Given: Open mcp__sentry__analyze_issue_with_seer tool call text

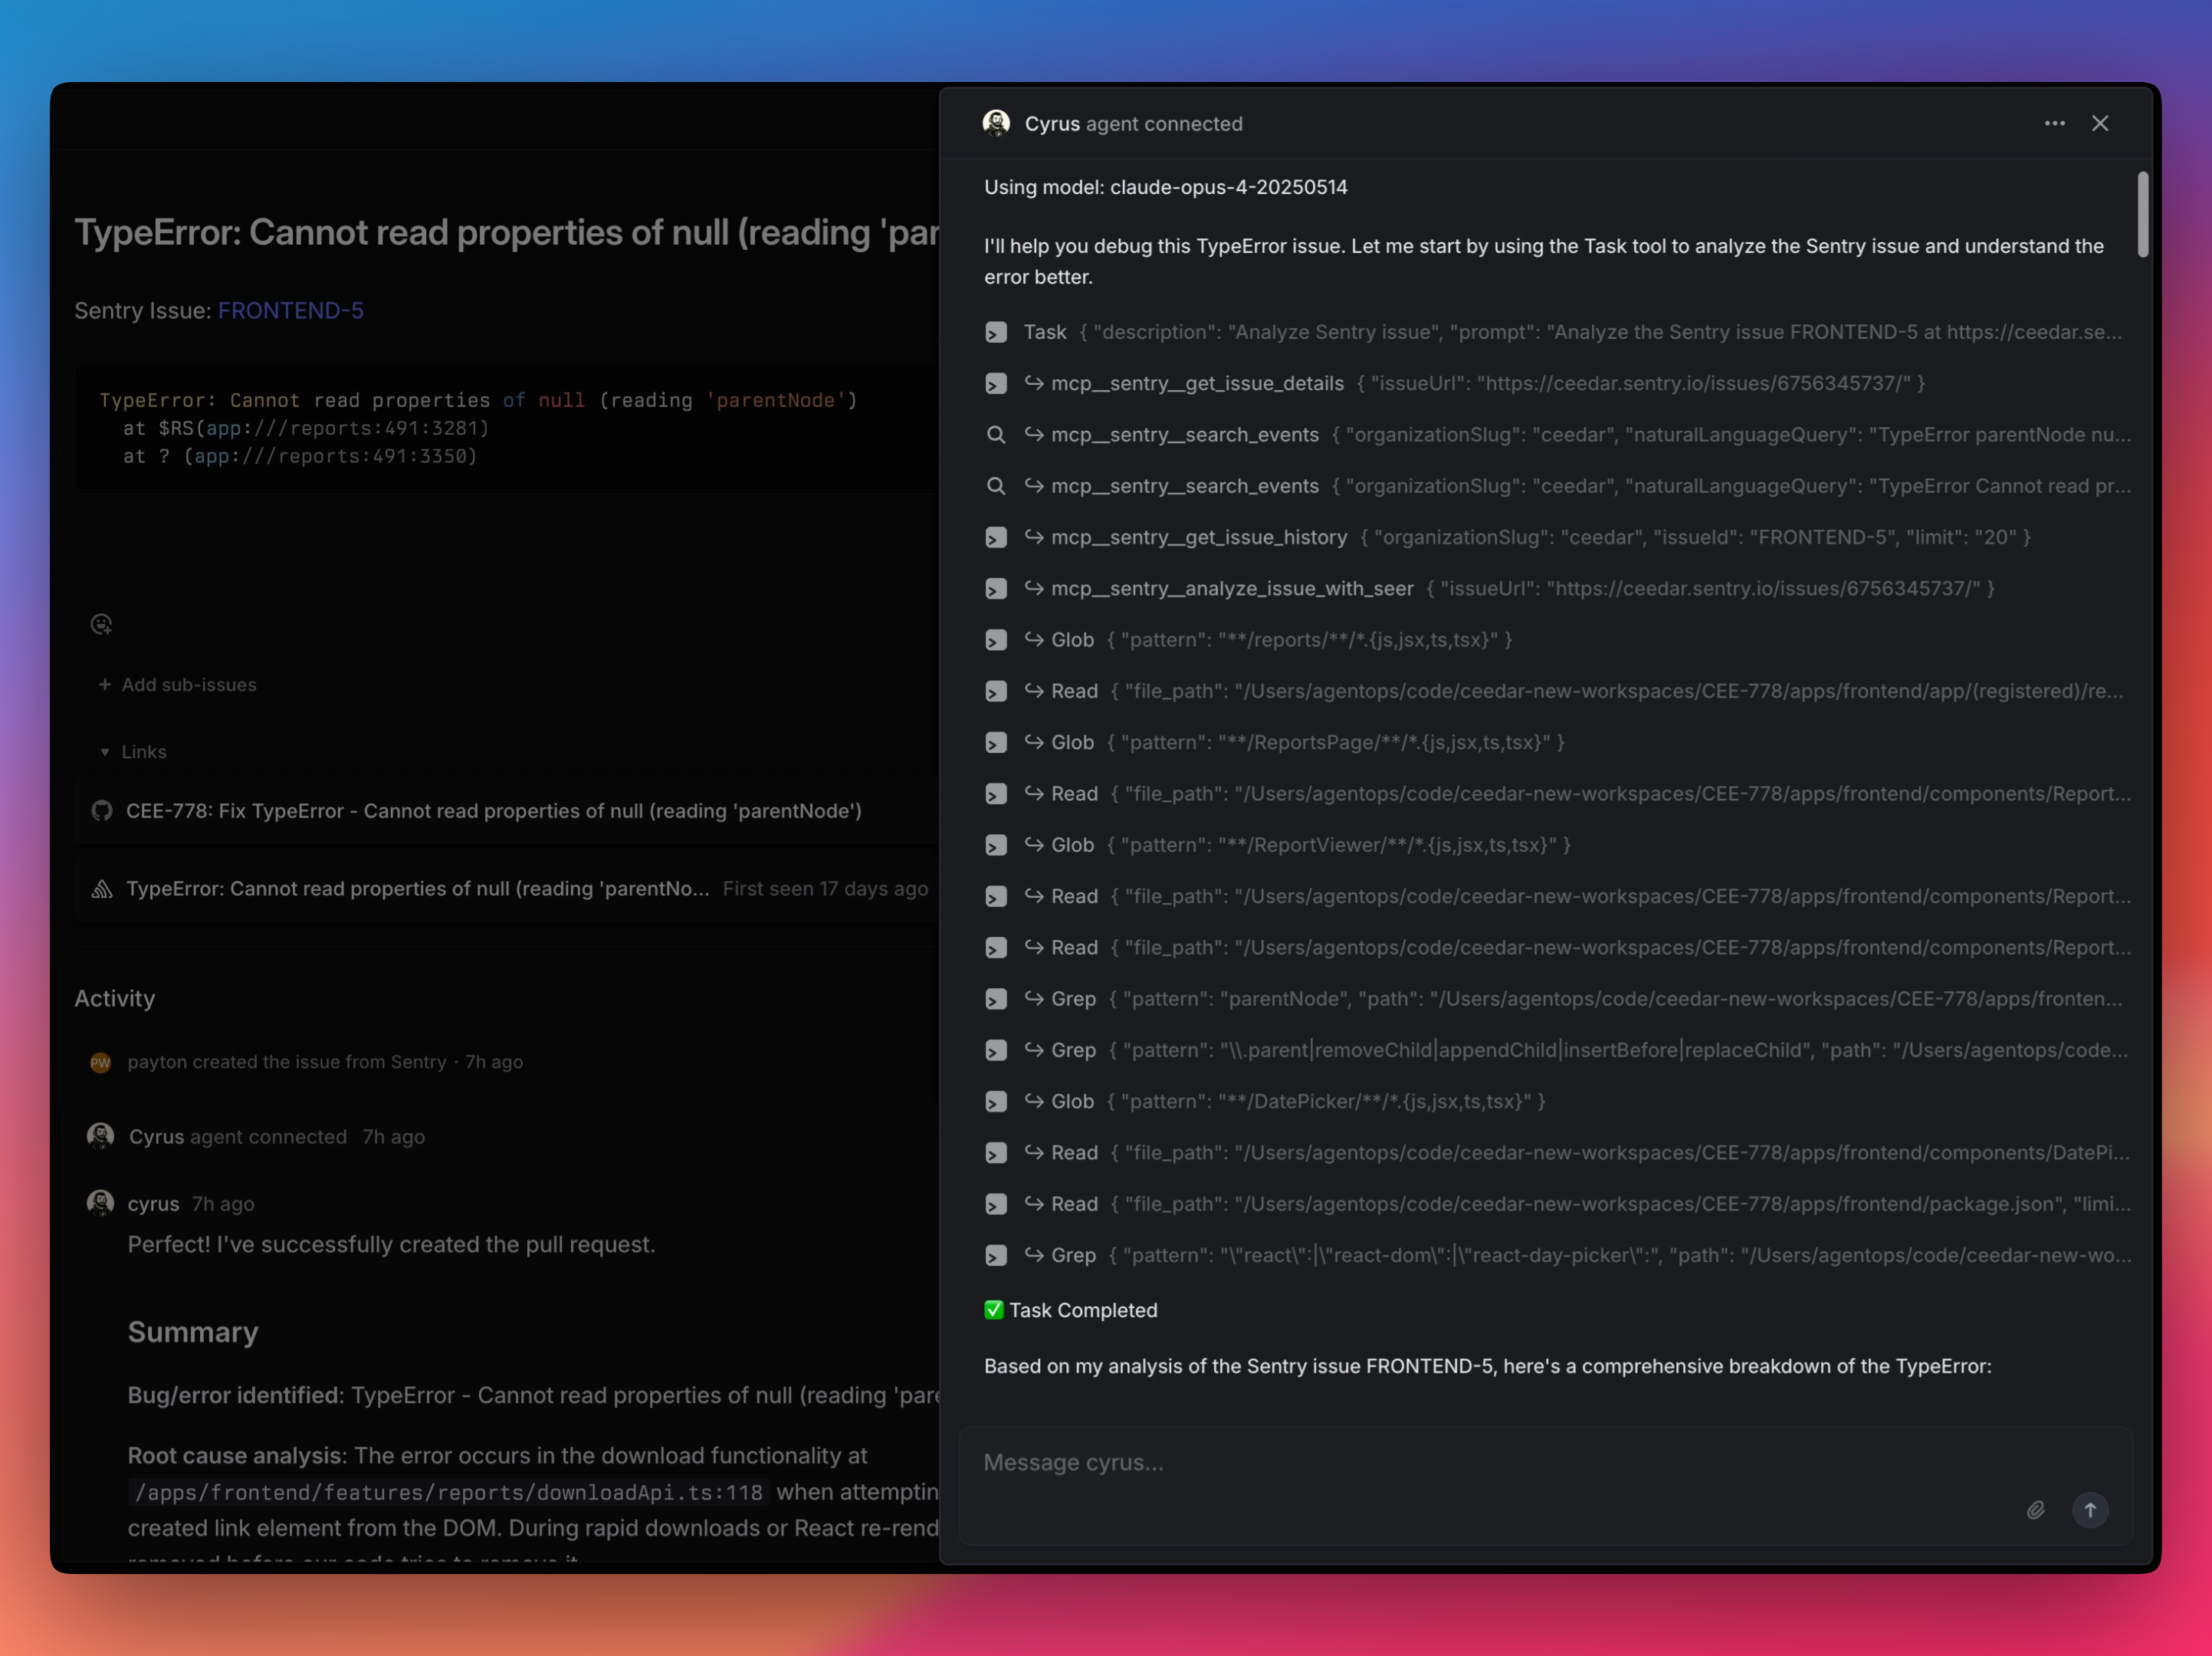Looking at the screenshot, I should (1232, 589).
